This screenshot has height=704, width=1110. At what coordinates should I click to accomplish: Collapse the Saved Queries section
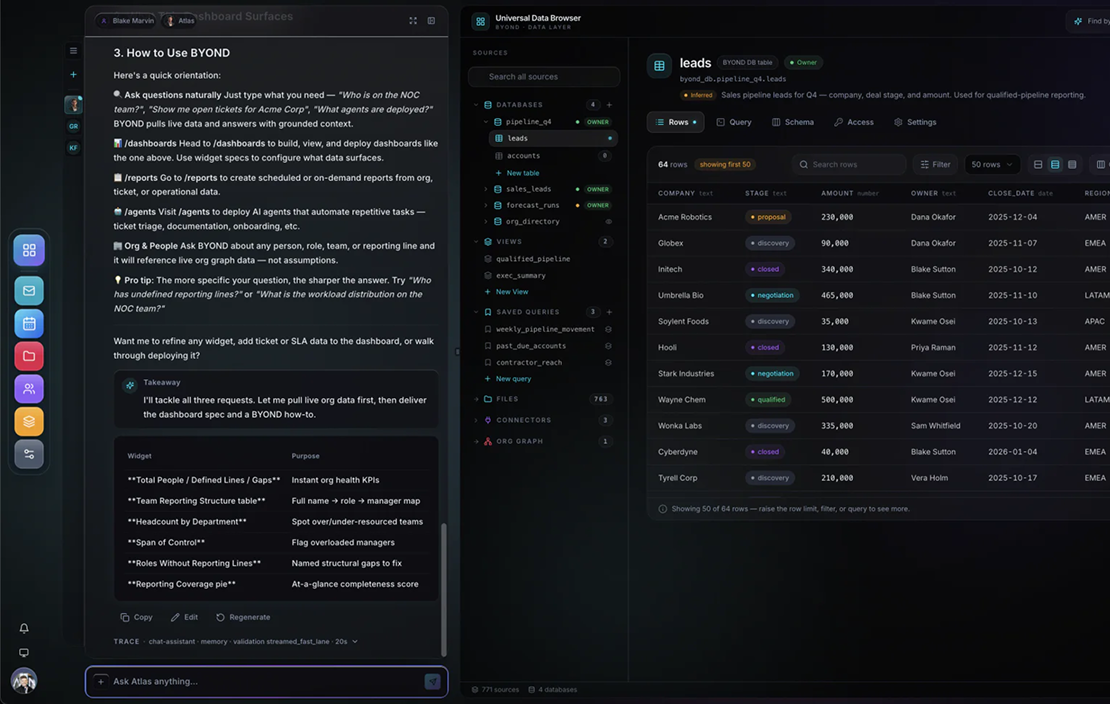(x=476, y=312)
